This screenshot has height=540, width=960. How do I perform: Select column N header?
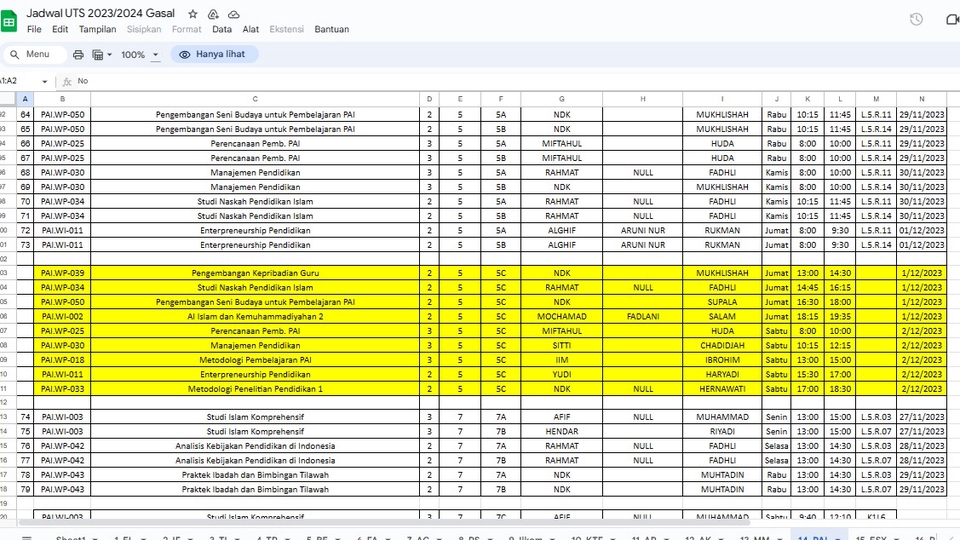pyautogui.click(x=921, y=99)
